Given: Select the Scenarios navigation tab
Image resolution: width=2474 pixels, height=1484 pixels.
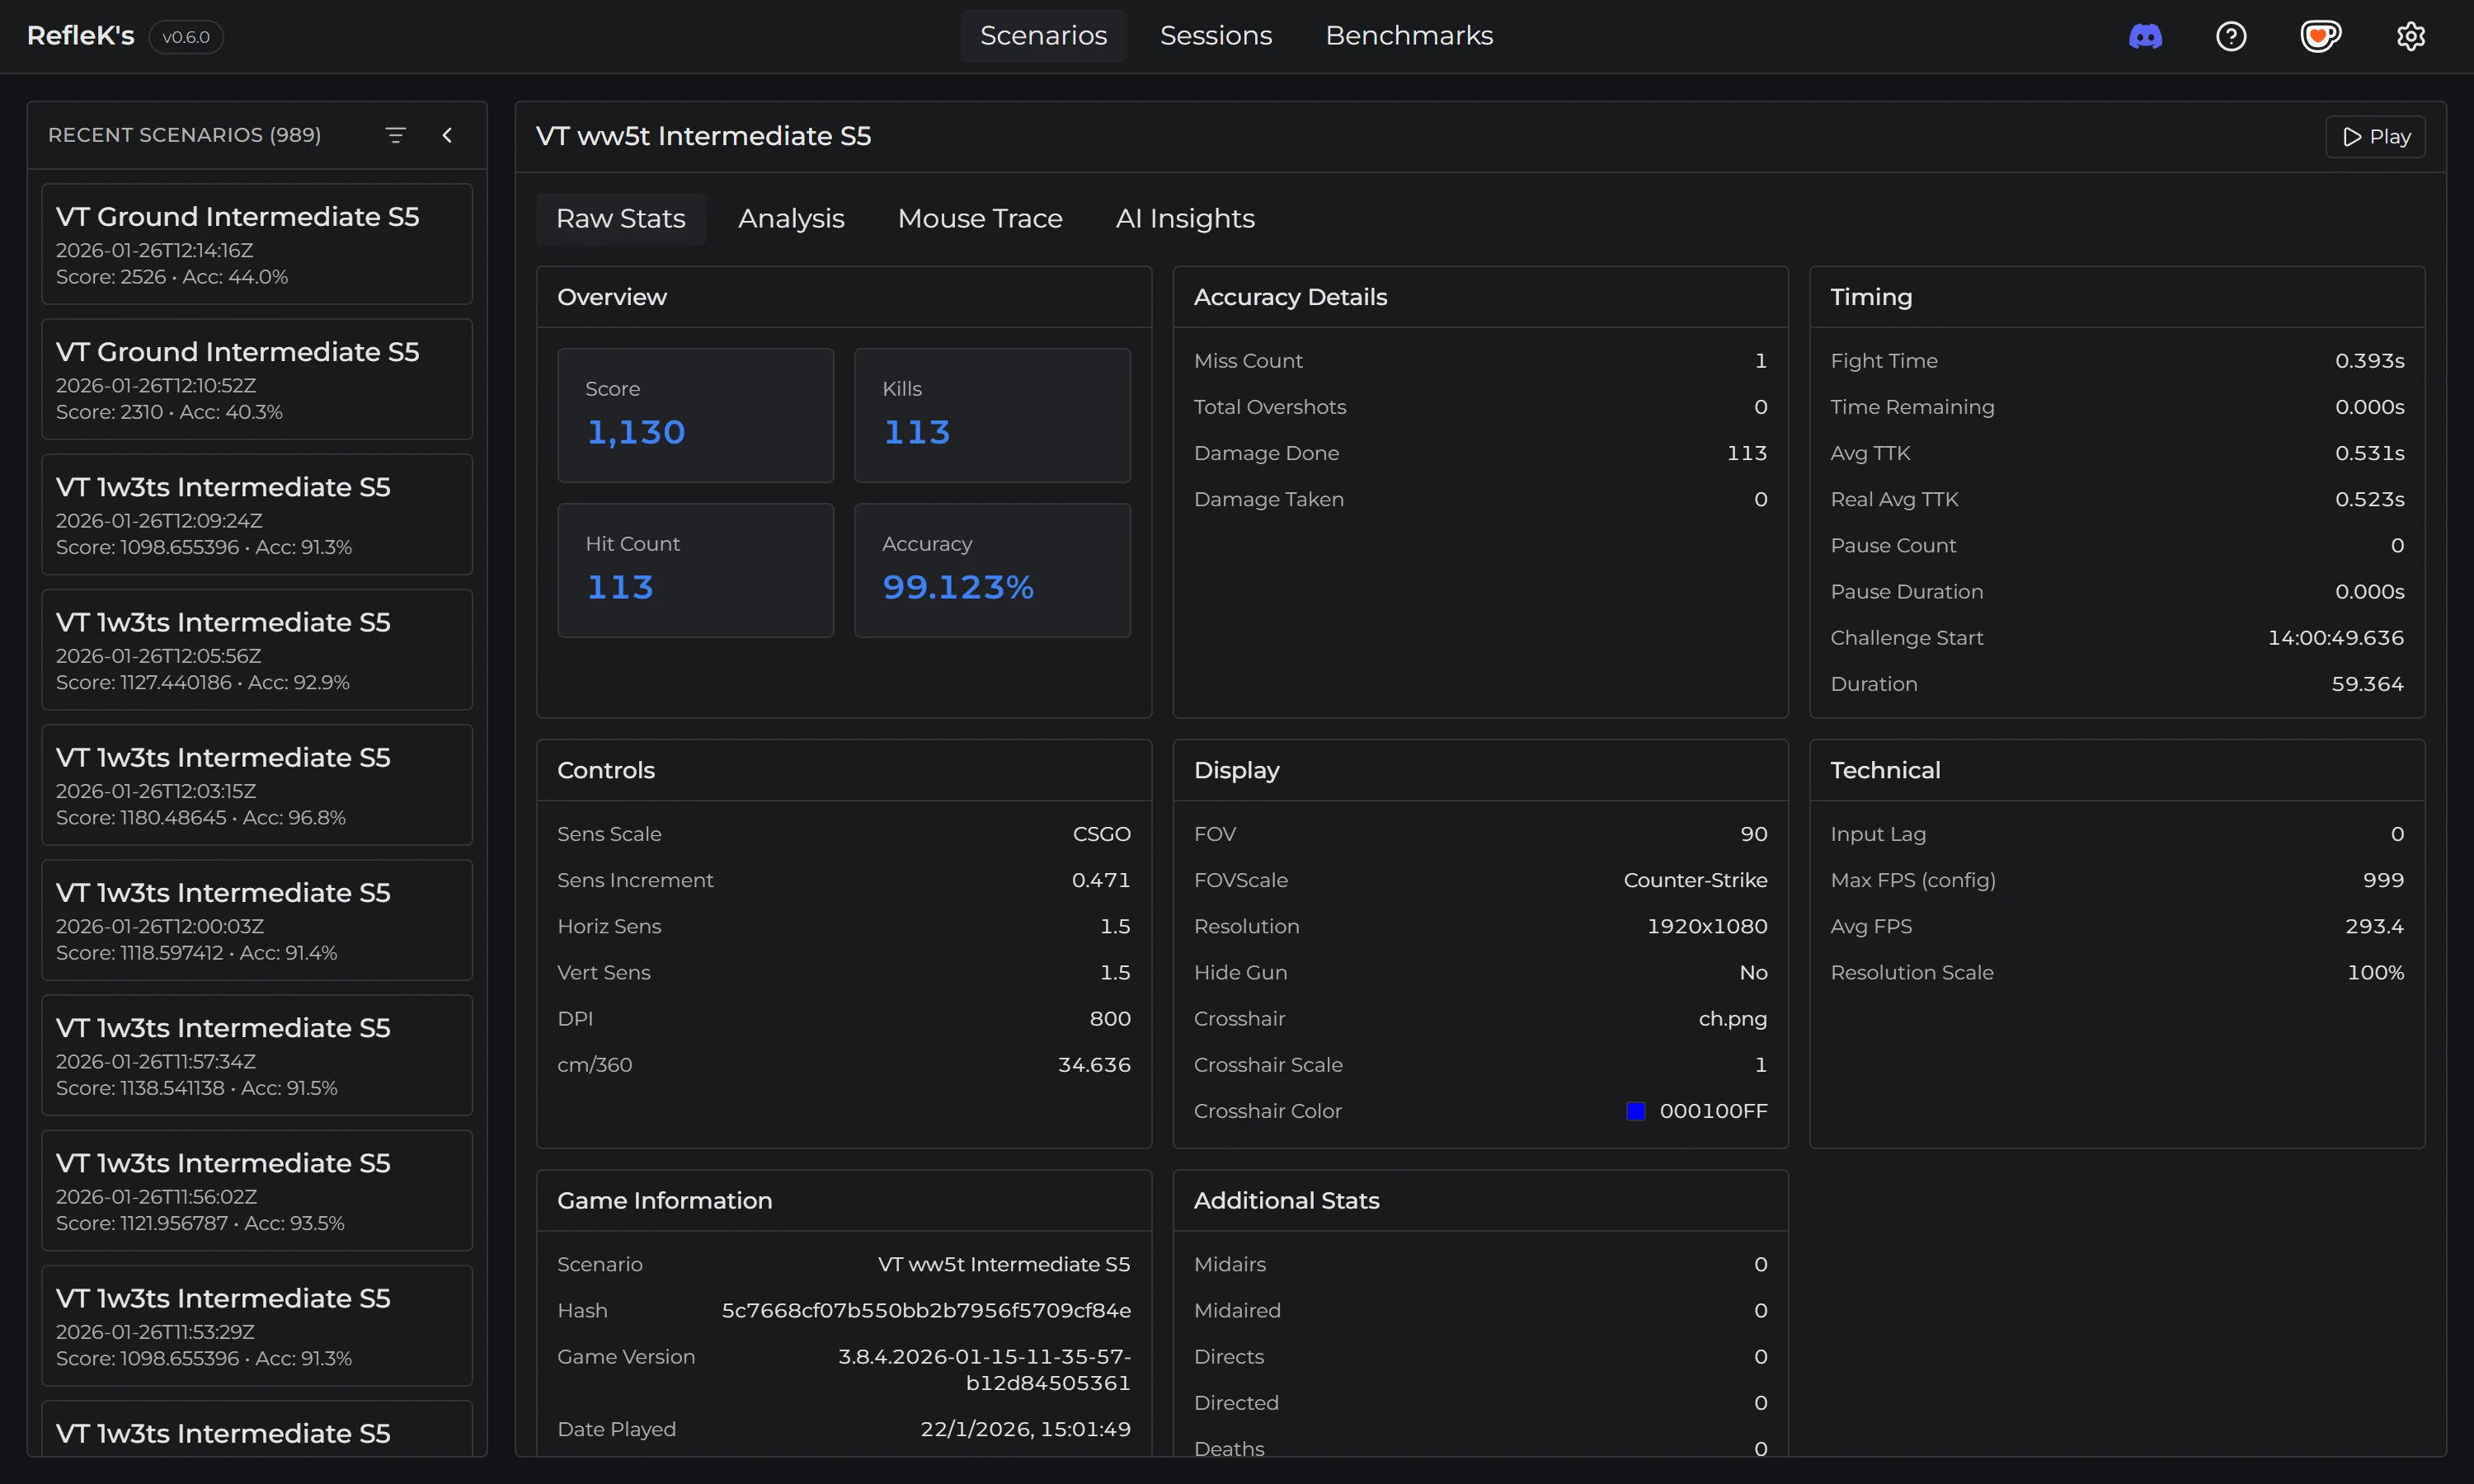Looking at the screenshot, I should [1043, 36].
